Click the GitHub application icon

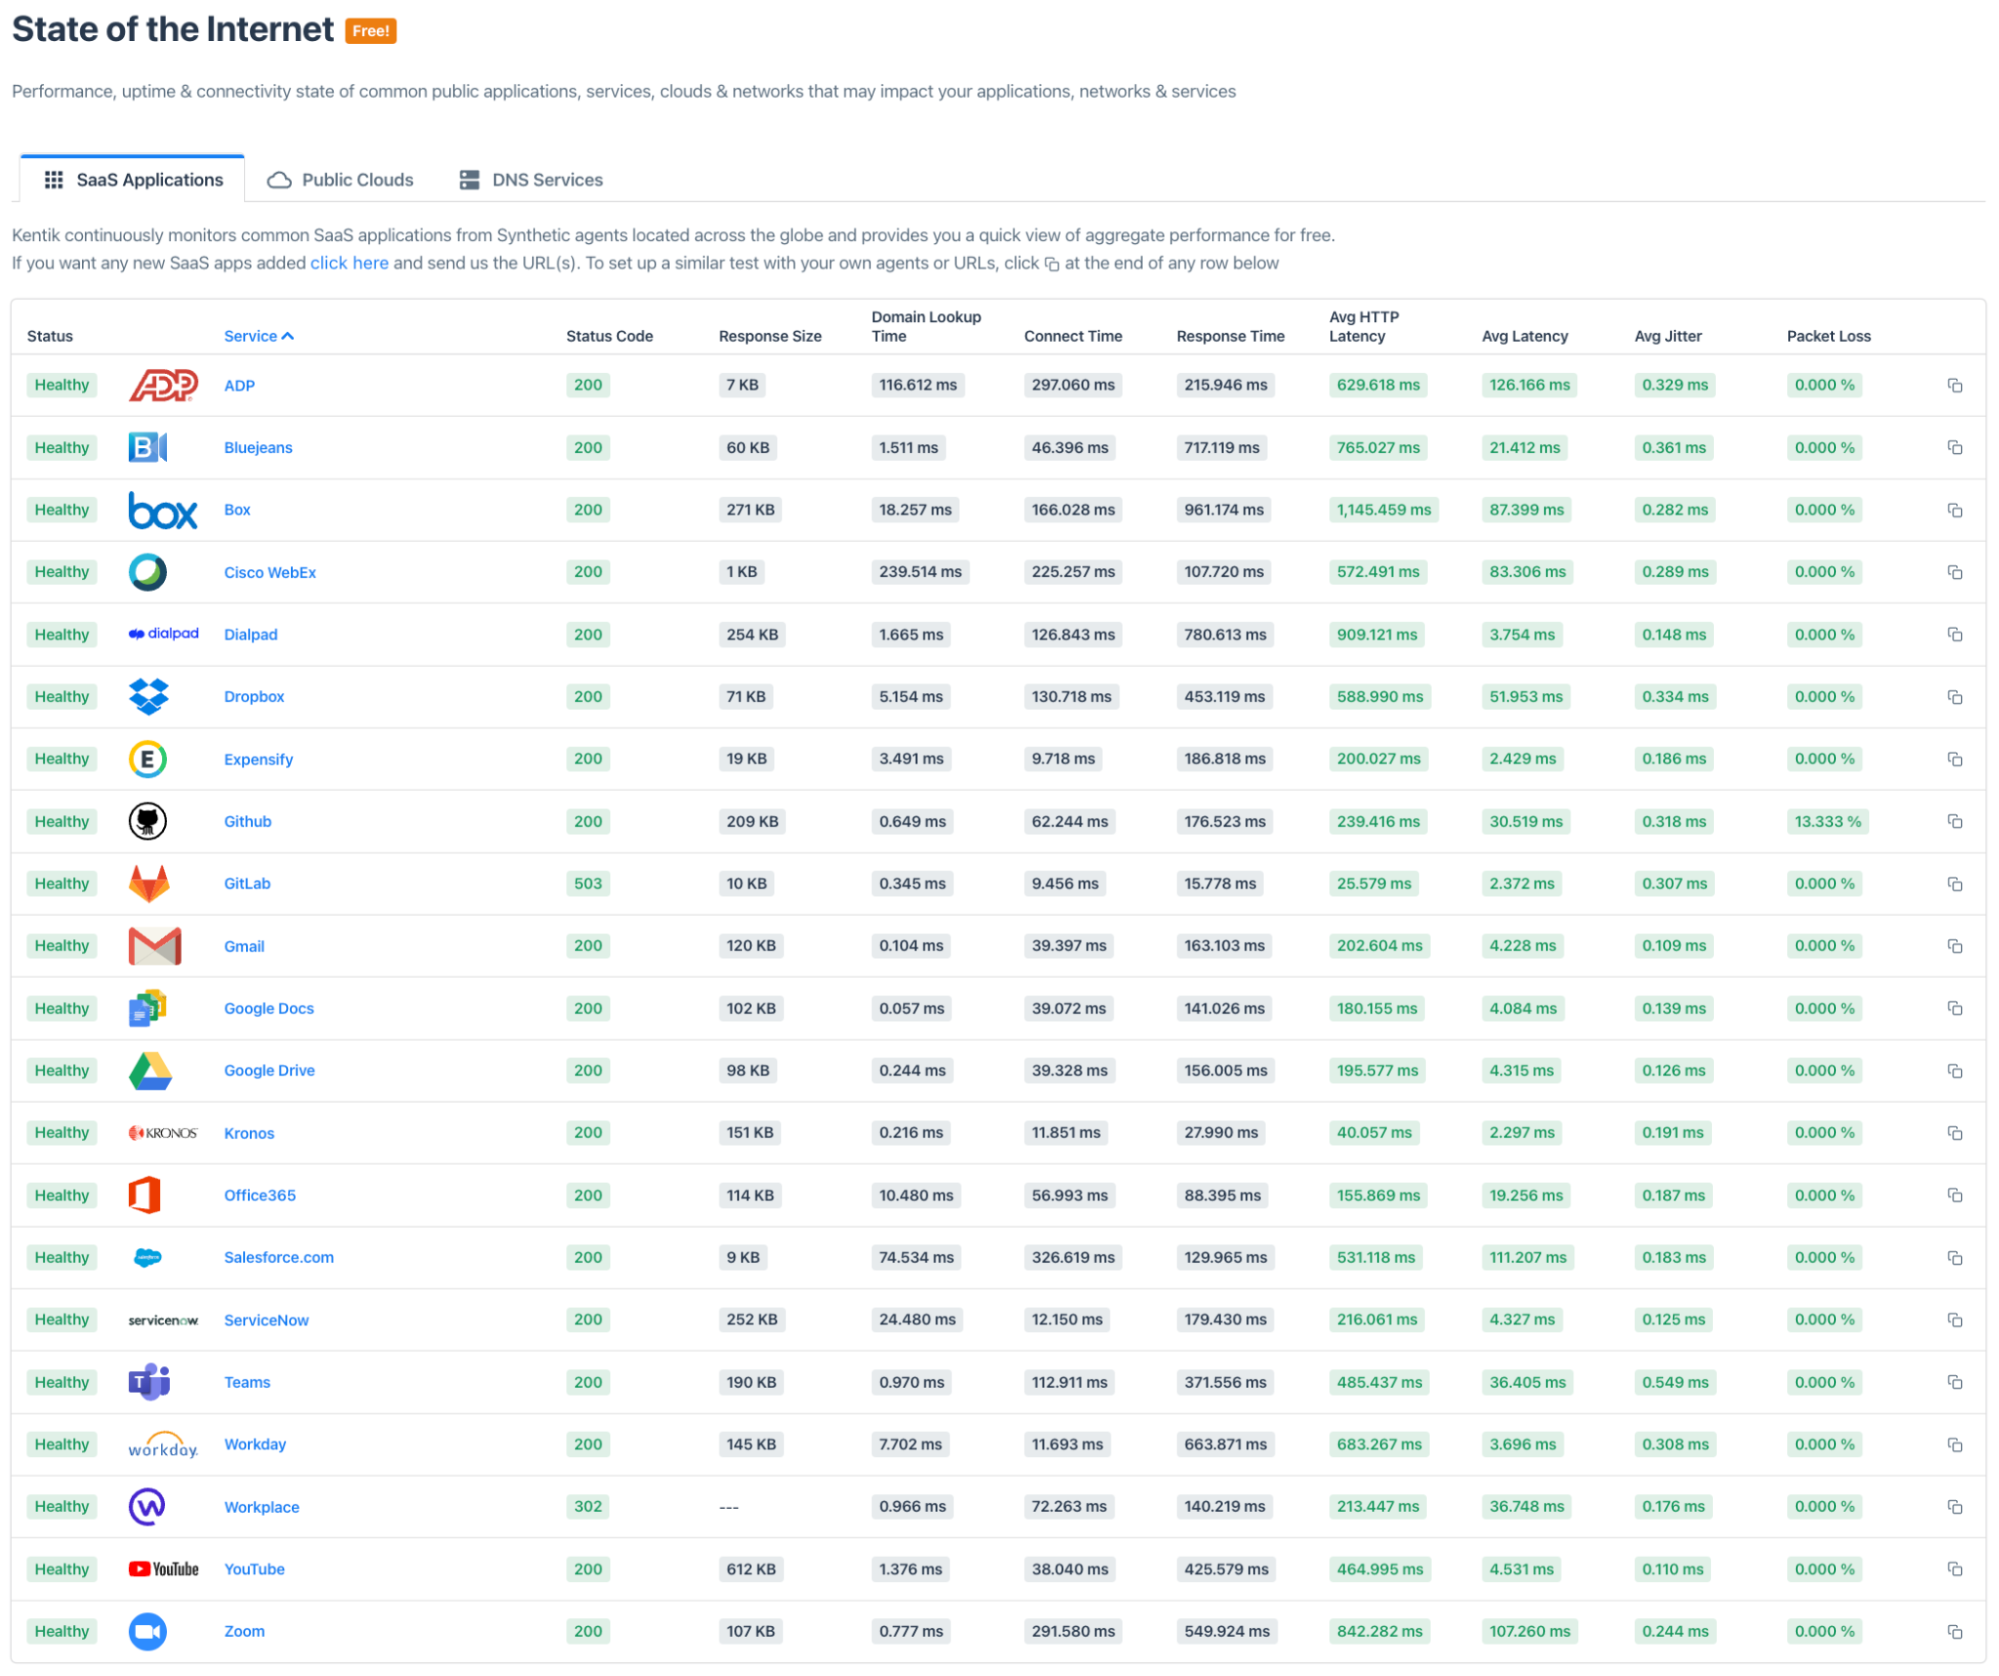click(x=151, y=821)
